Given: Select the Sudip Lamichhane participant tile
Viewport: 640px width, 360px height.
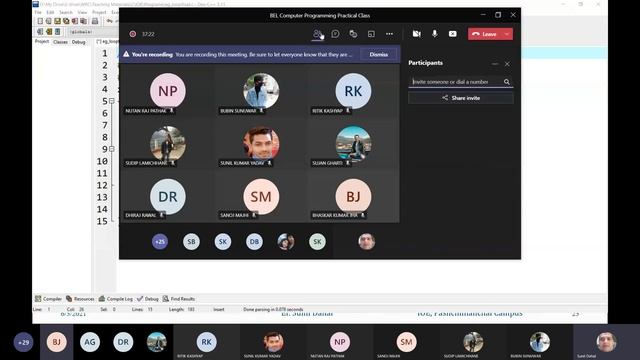Looking at the screenshot, I should (x=168, y=144).
